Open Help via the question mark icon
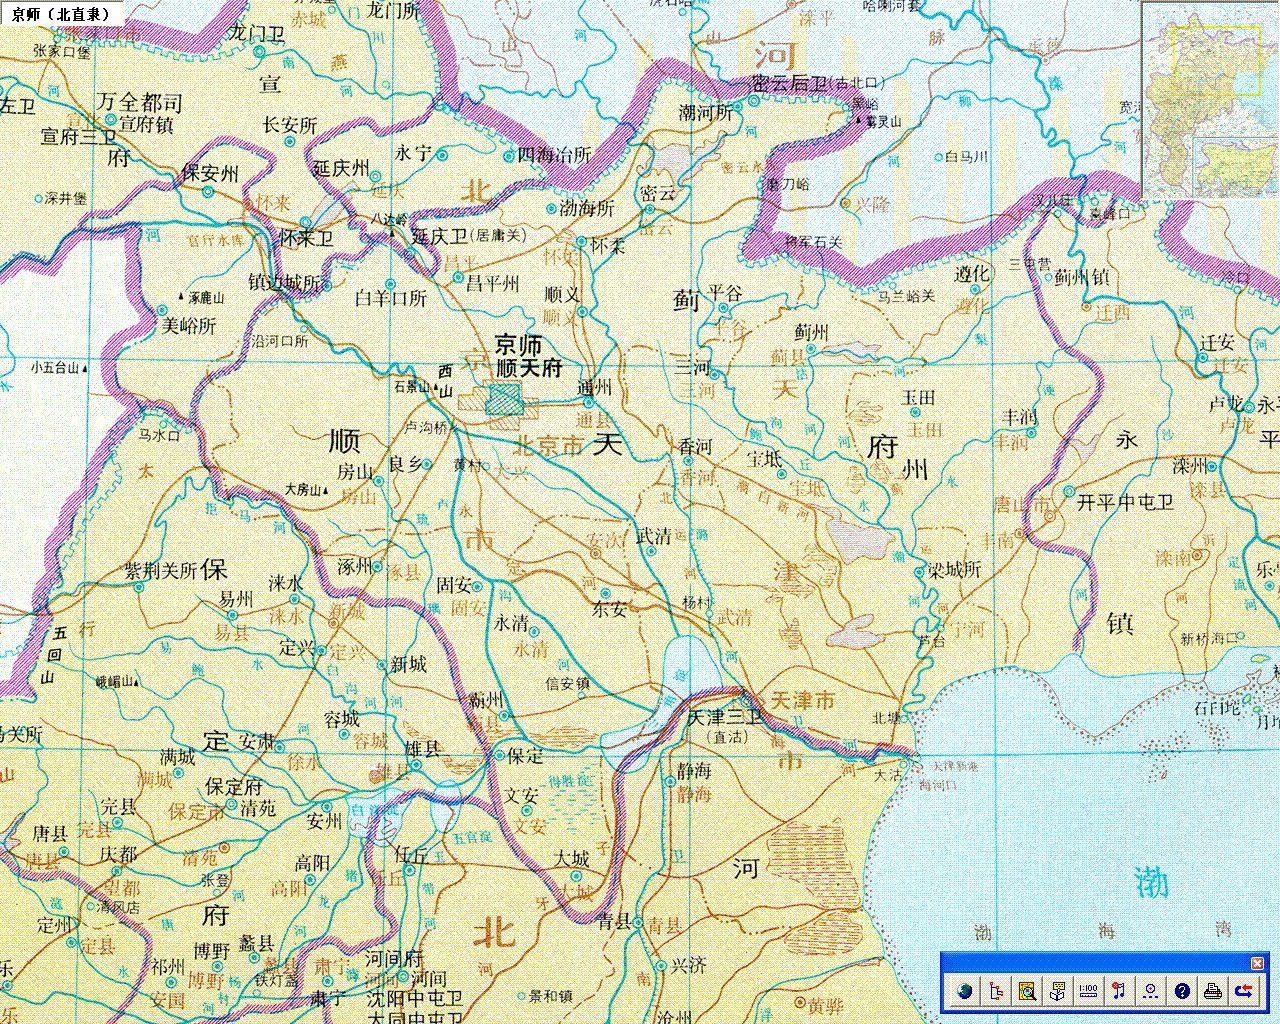 (1181, 992)
